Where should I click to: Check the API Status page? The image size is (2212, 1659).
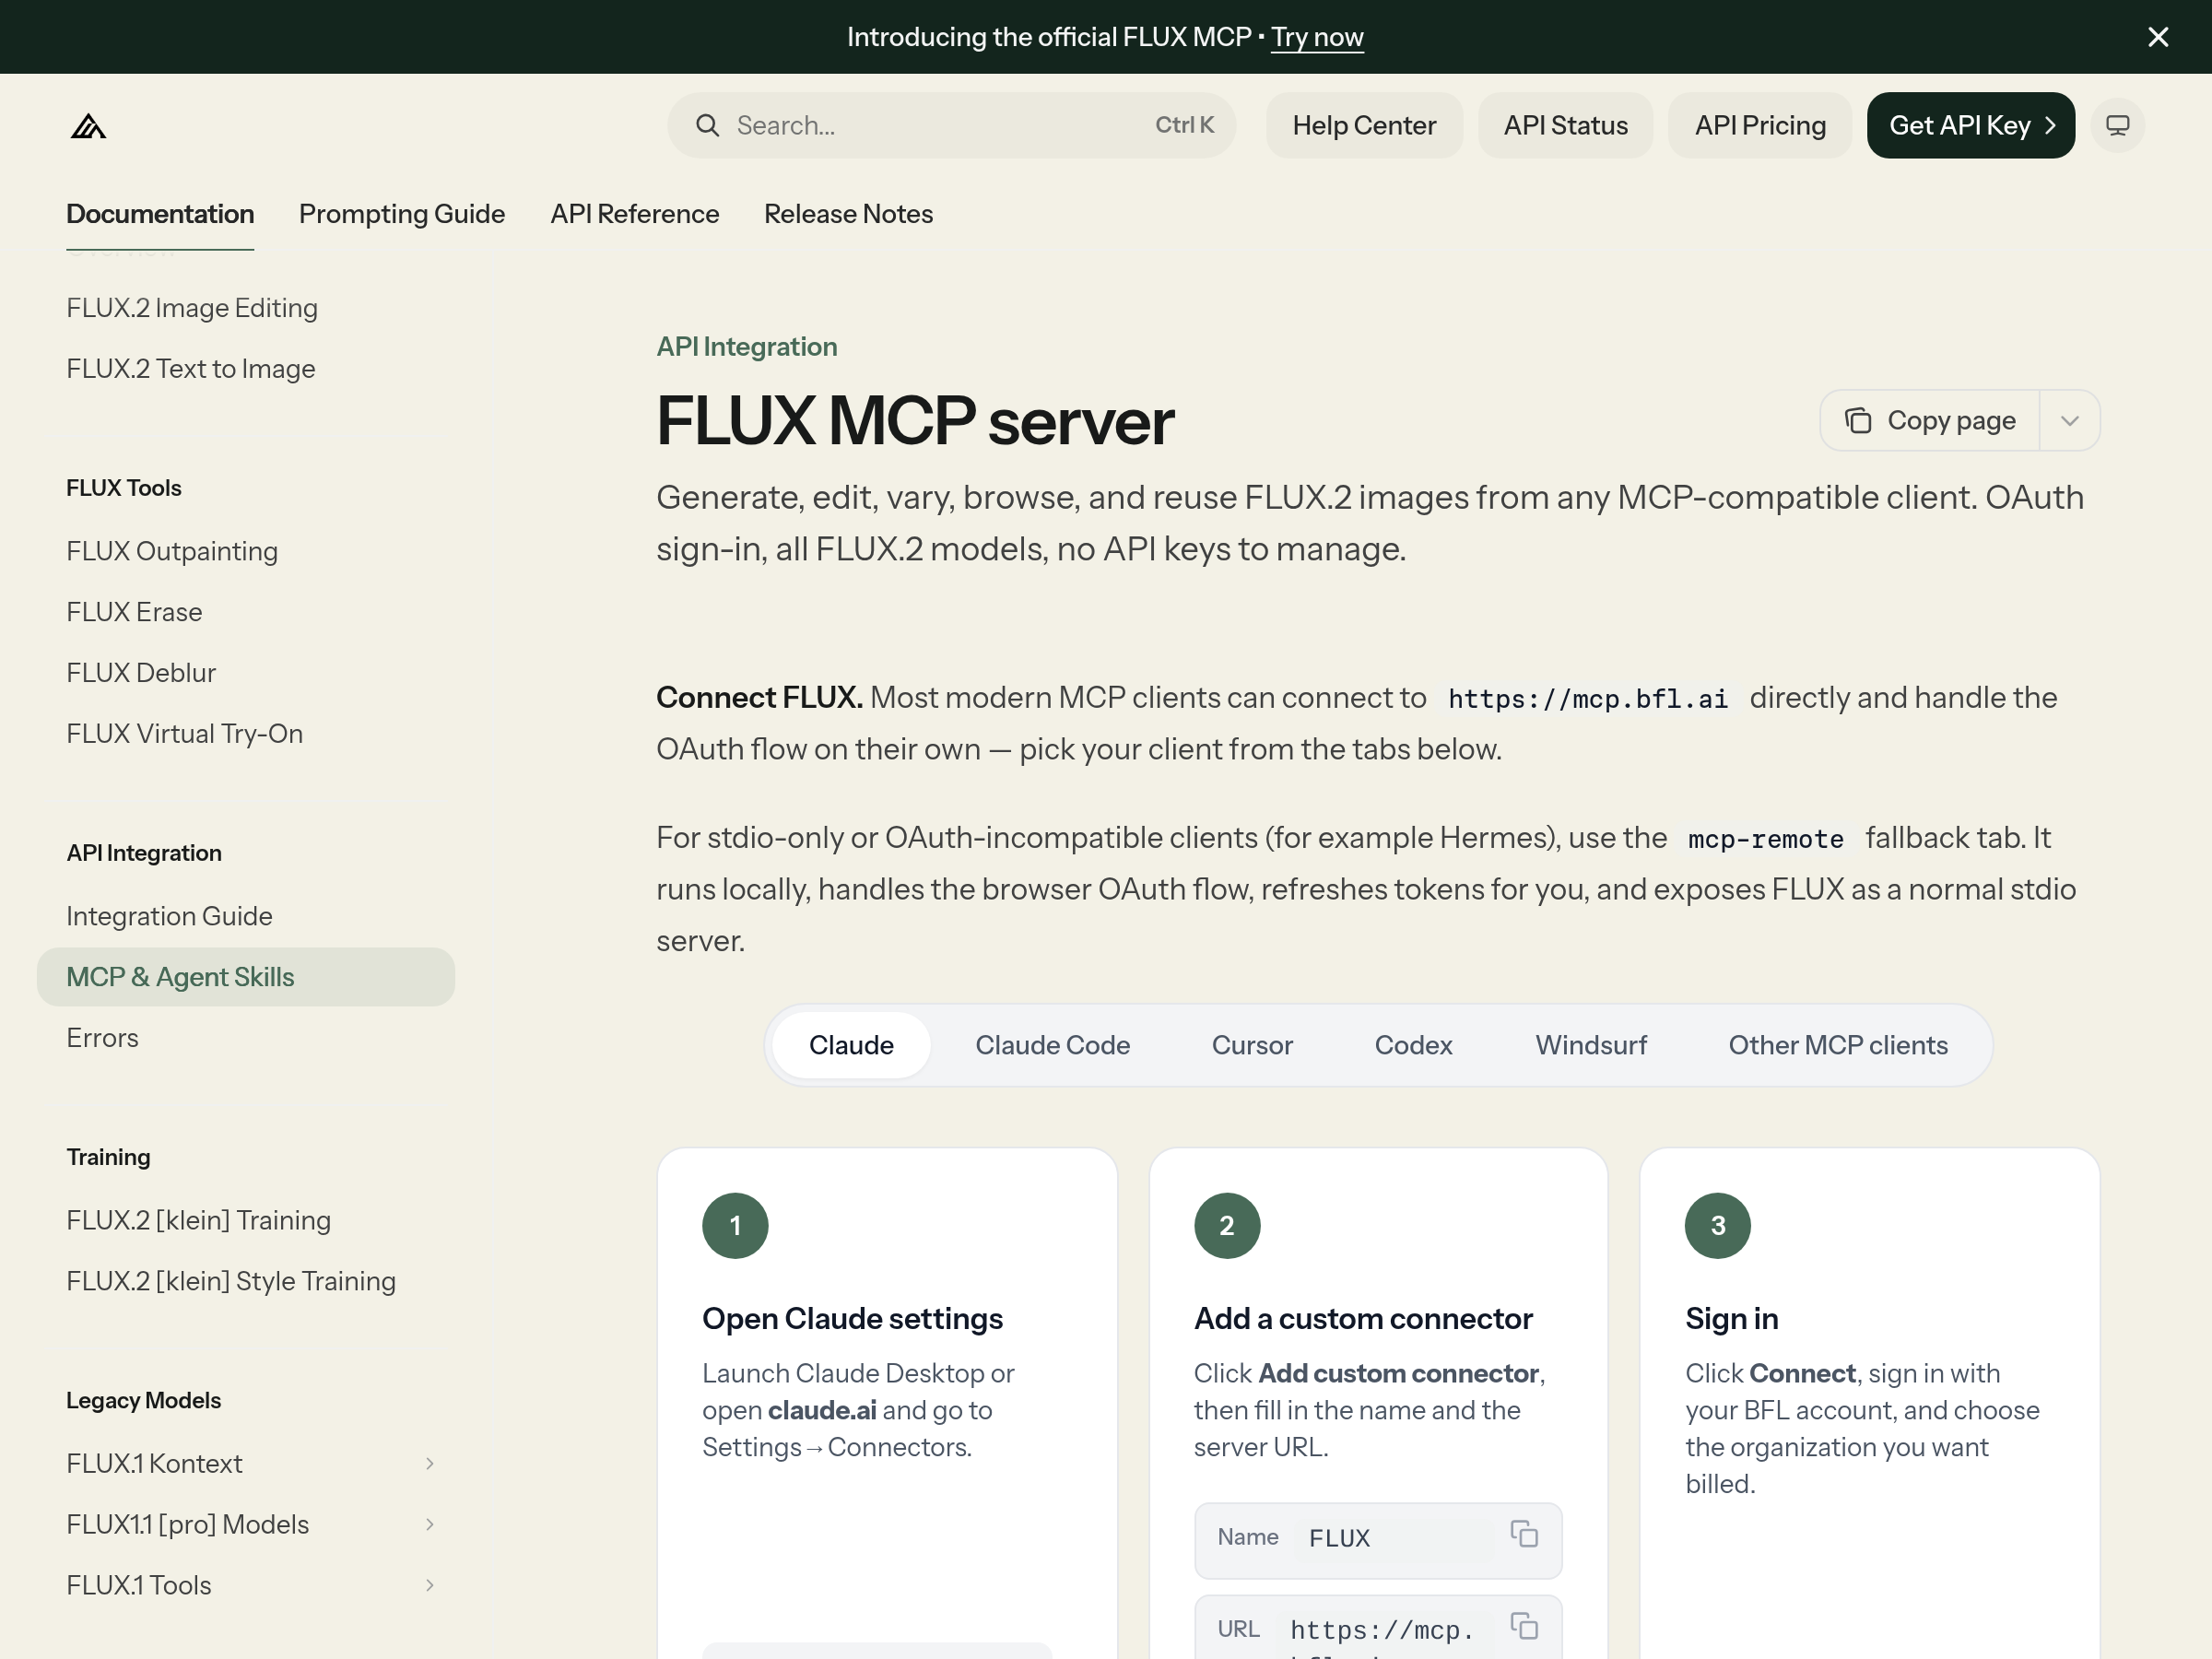[1566, 125]
